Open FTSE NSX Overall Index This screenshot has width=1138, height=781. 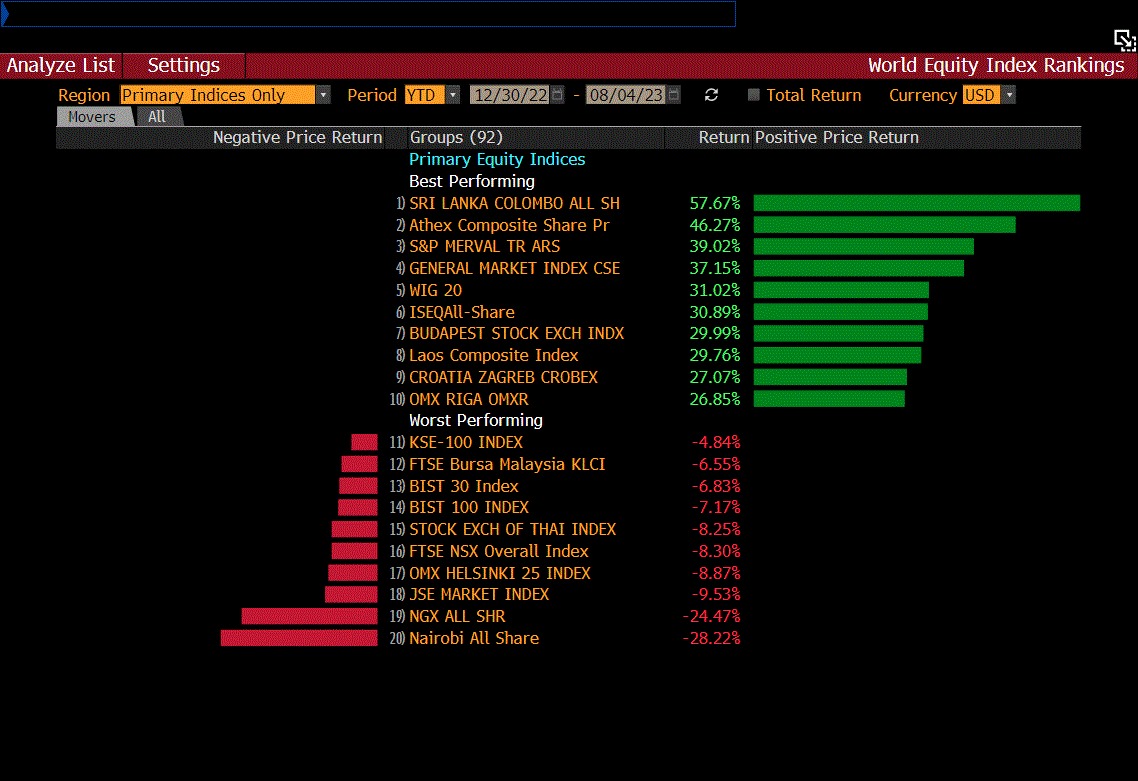tap(499, 551)
